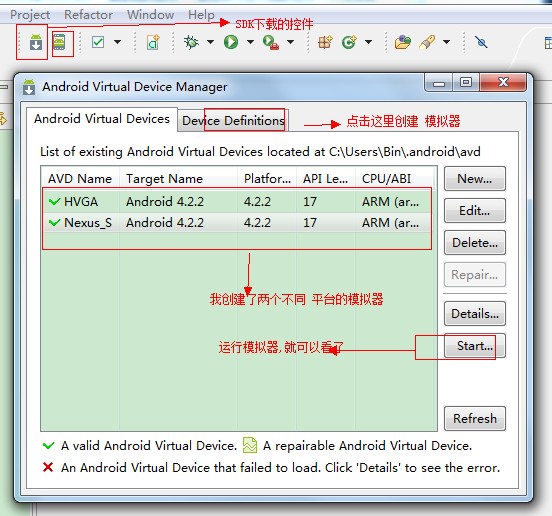The width and height of the screenshot is (552, 516).
Task: Click the Debug bug icon
Action: point(191,42)
